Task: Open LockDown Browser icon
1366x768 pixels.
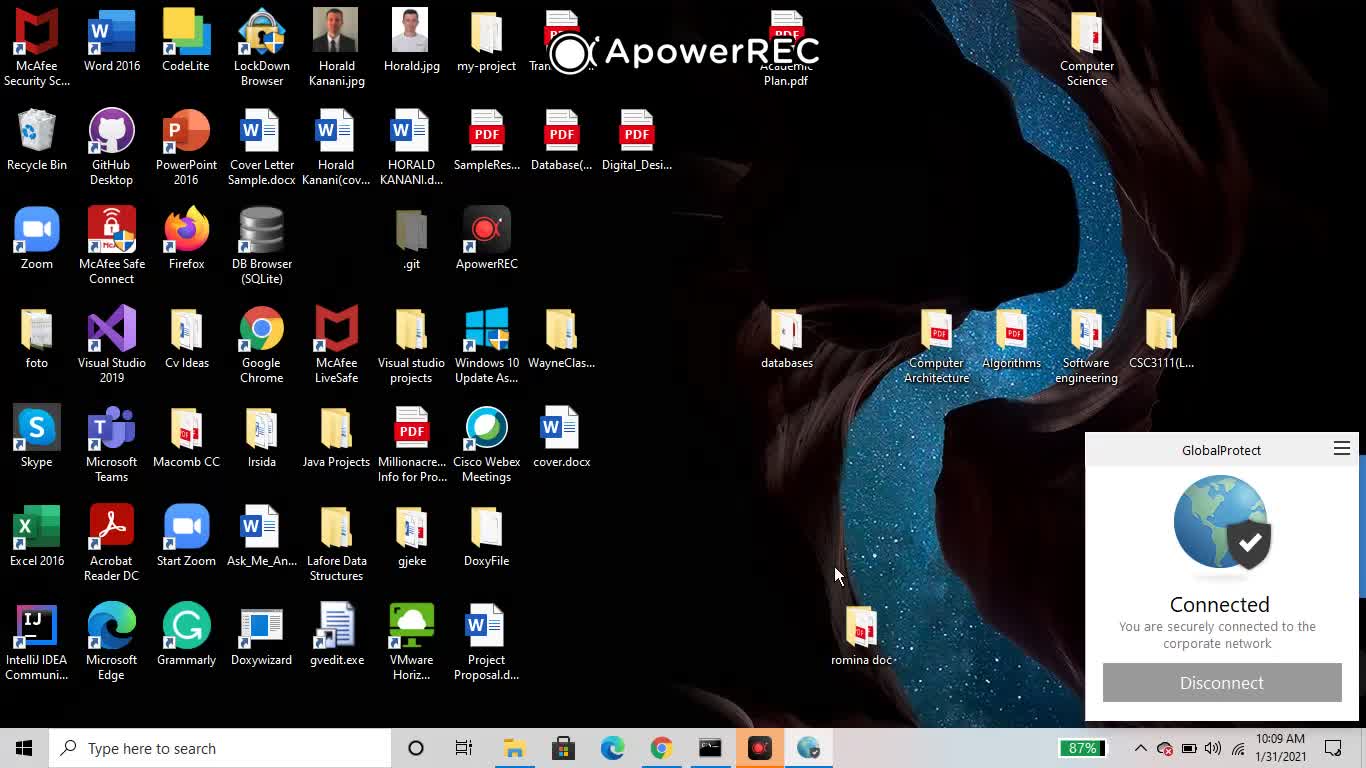Action: pos(261,47)
